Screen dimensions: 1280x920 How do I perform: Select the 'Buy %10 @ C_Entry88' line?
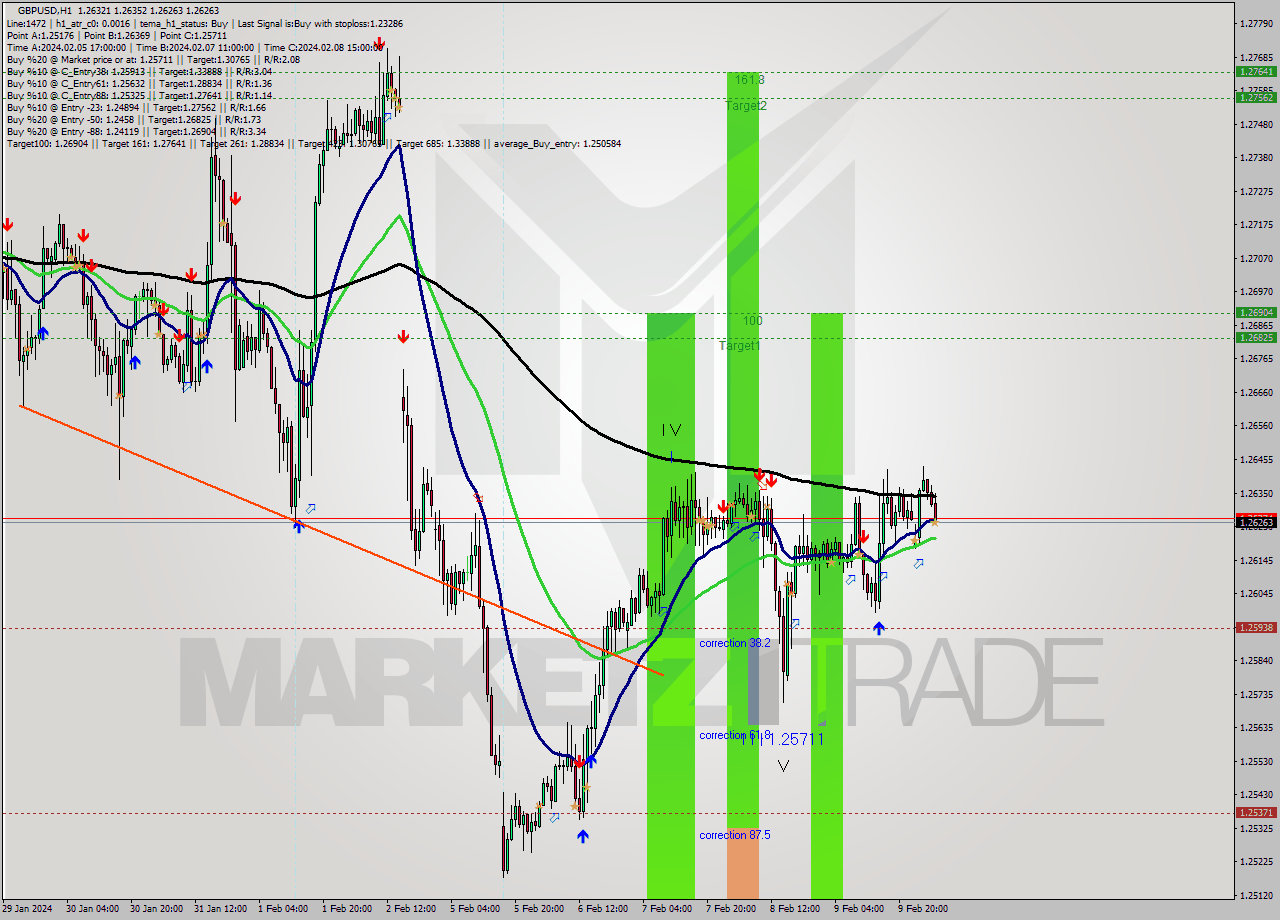coord(139,95)
